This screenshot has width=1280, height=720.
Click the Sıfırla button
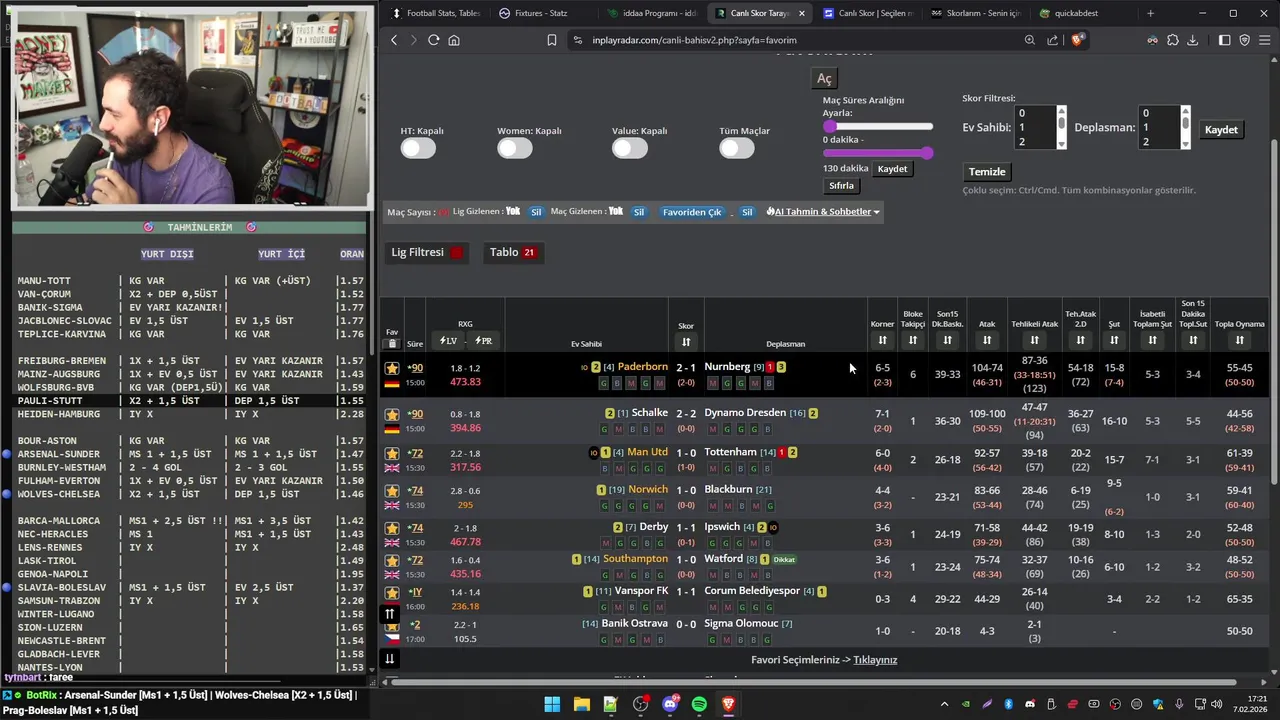841,186
